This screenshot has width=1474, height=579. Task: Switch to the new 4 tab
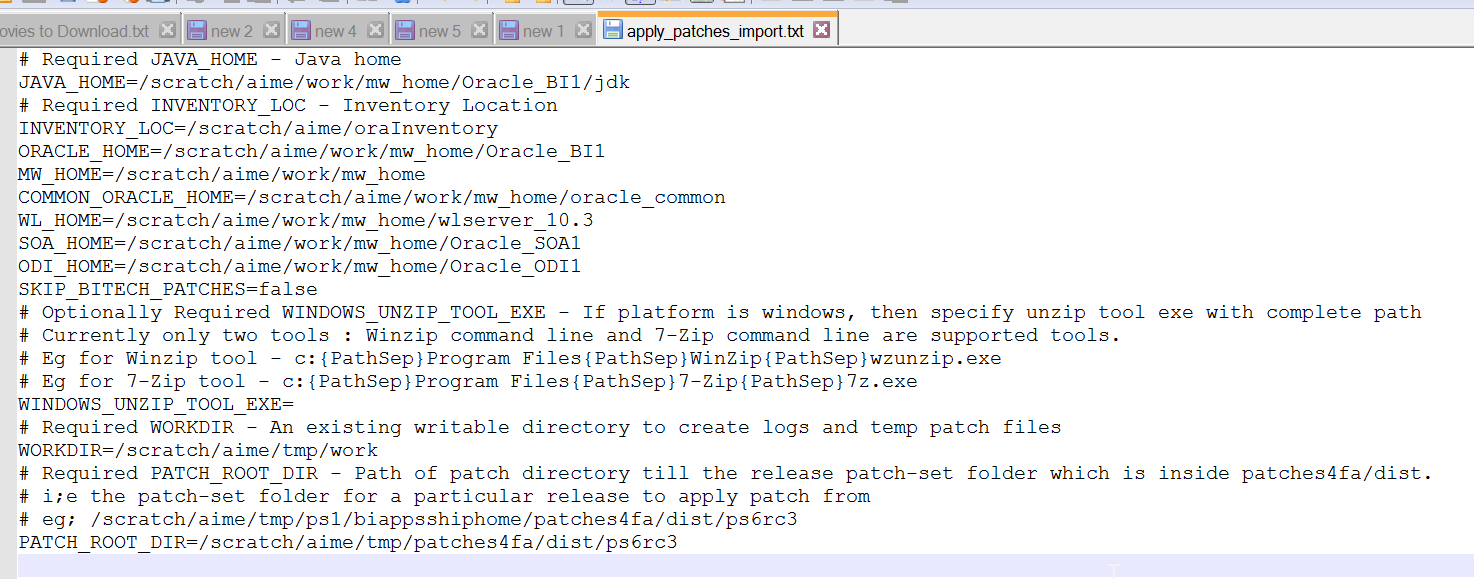[x=336, y=31]
